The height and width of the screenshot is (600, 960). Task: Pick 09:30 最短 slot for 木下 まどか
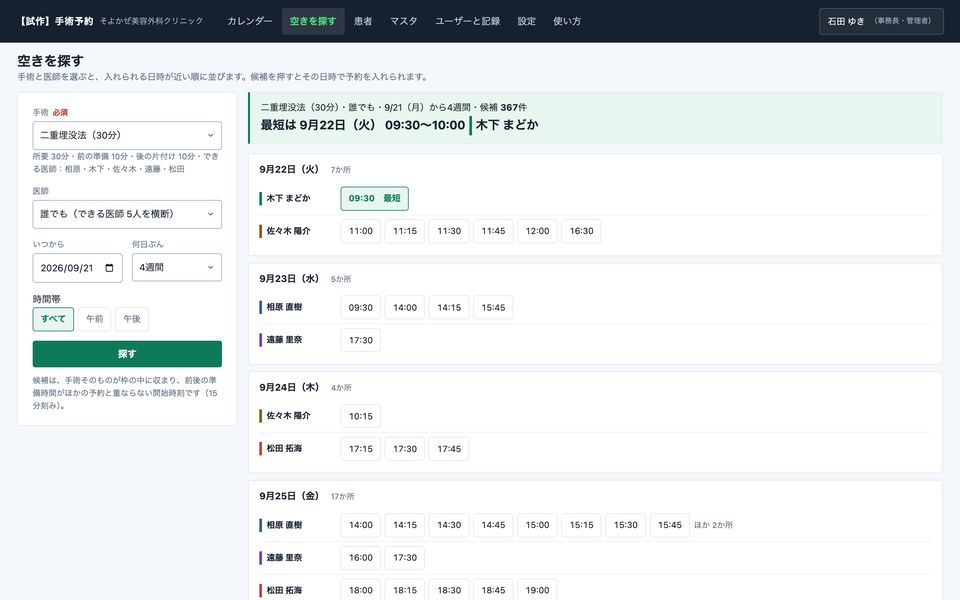coord(375,198)
